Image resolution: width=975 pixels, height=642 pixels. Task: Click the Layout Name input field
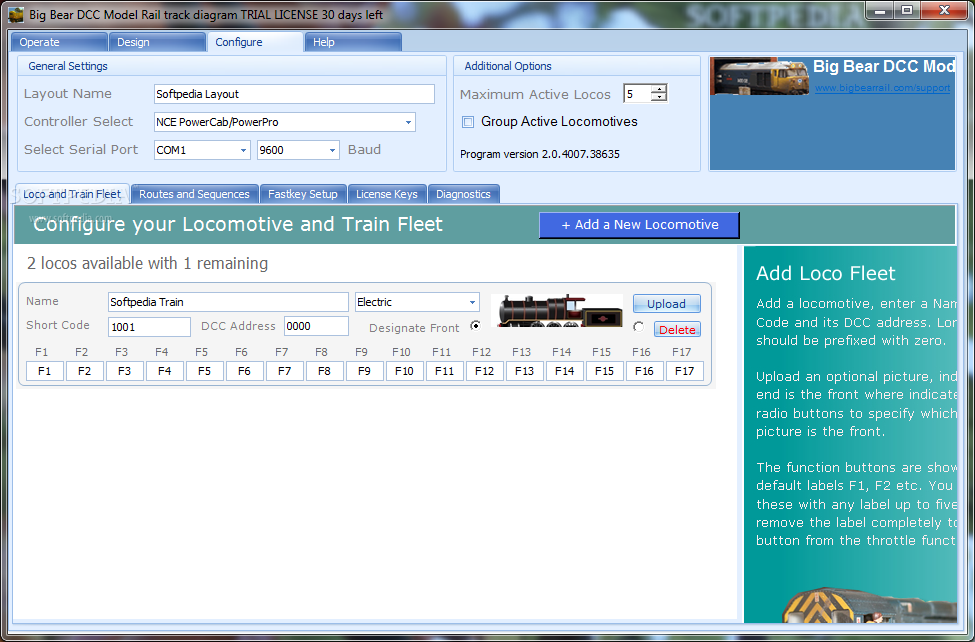click(x=294, y=94)
